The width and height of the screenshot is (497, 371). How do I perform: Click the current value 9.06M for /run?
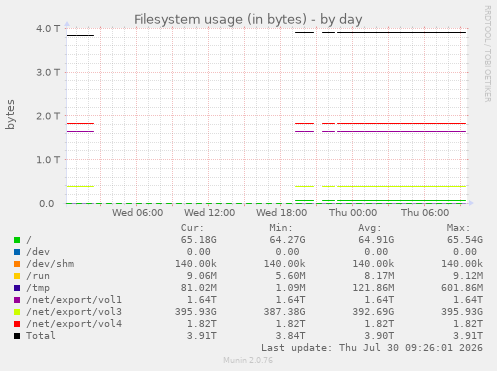pyautogui.click(x=202, y=276)
